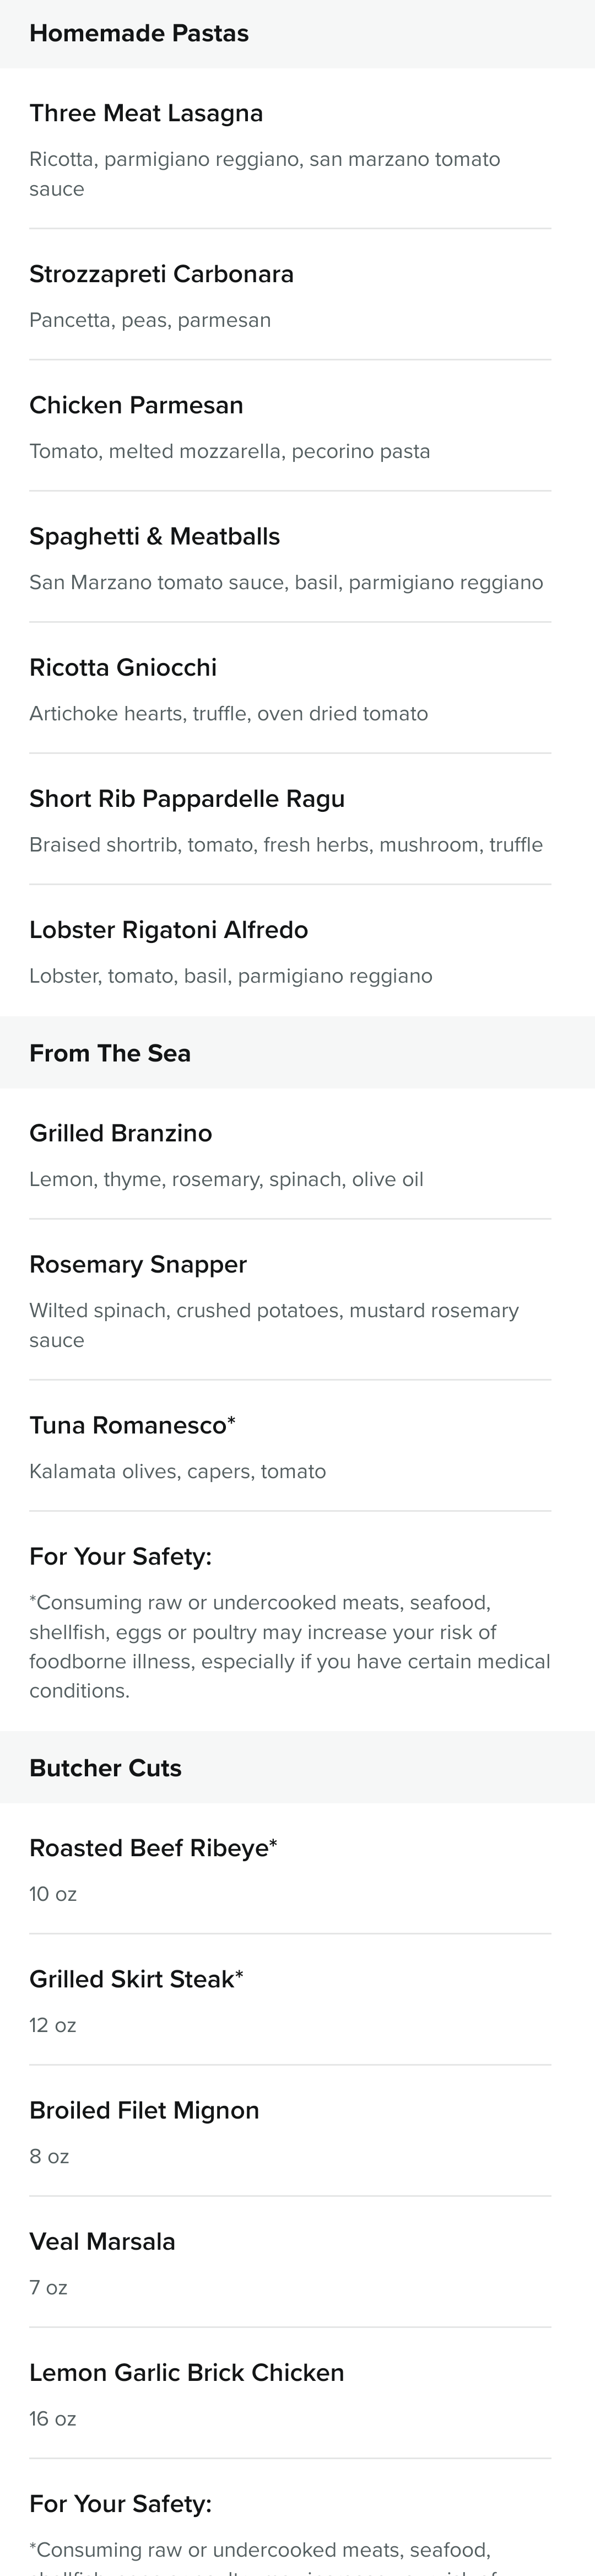Choose the Ricotta Gniocchi dish
The width and height of the screenshot is (595, 2576).
(x=290, y=687)
